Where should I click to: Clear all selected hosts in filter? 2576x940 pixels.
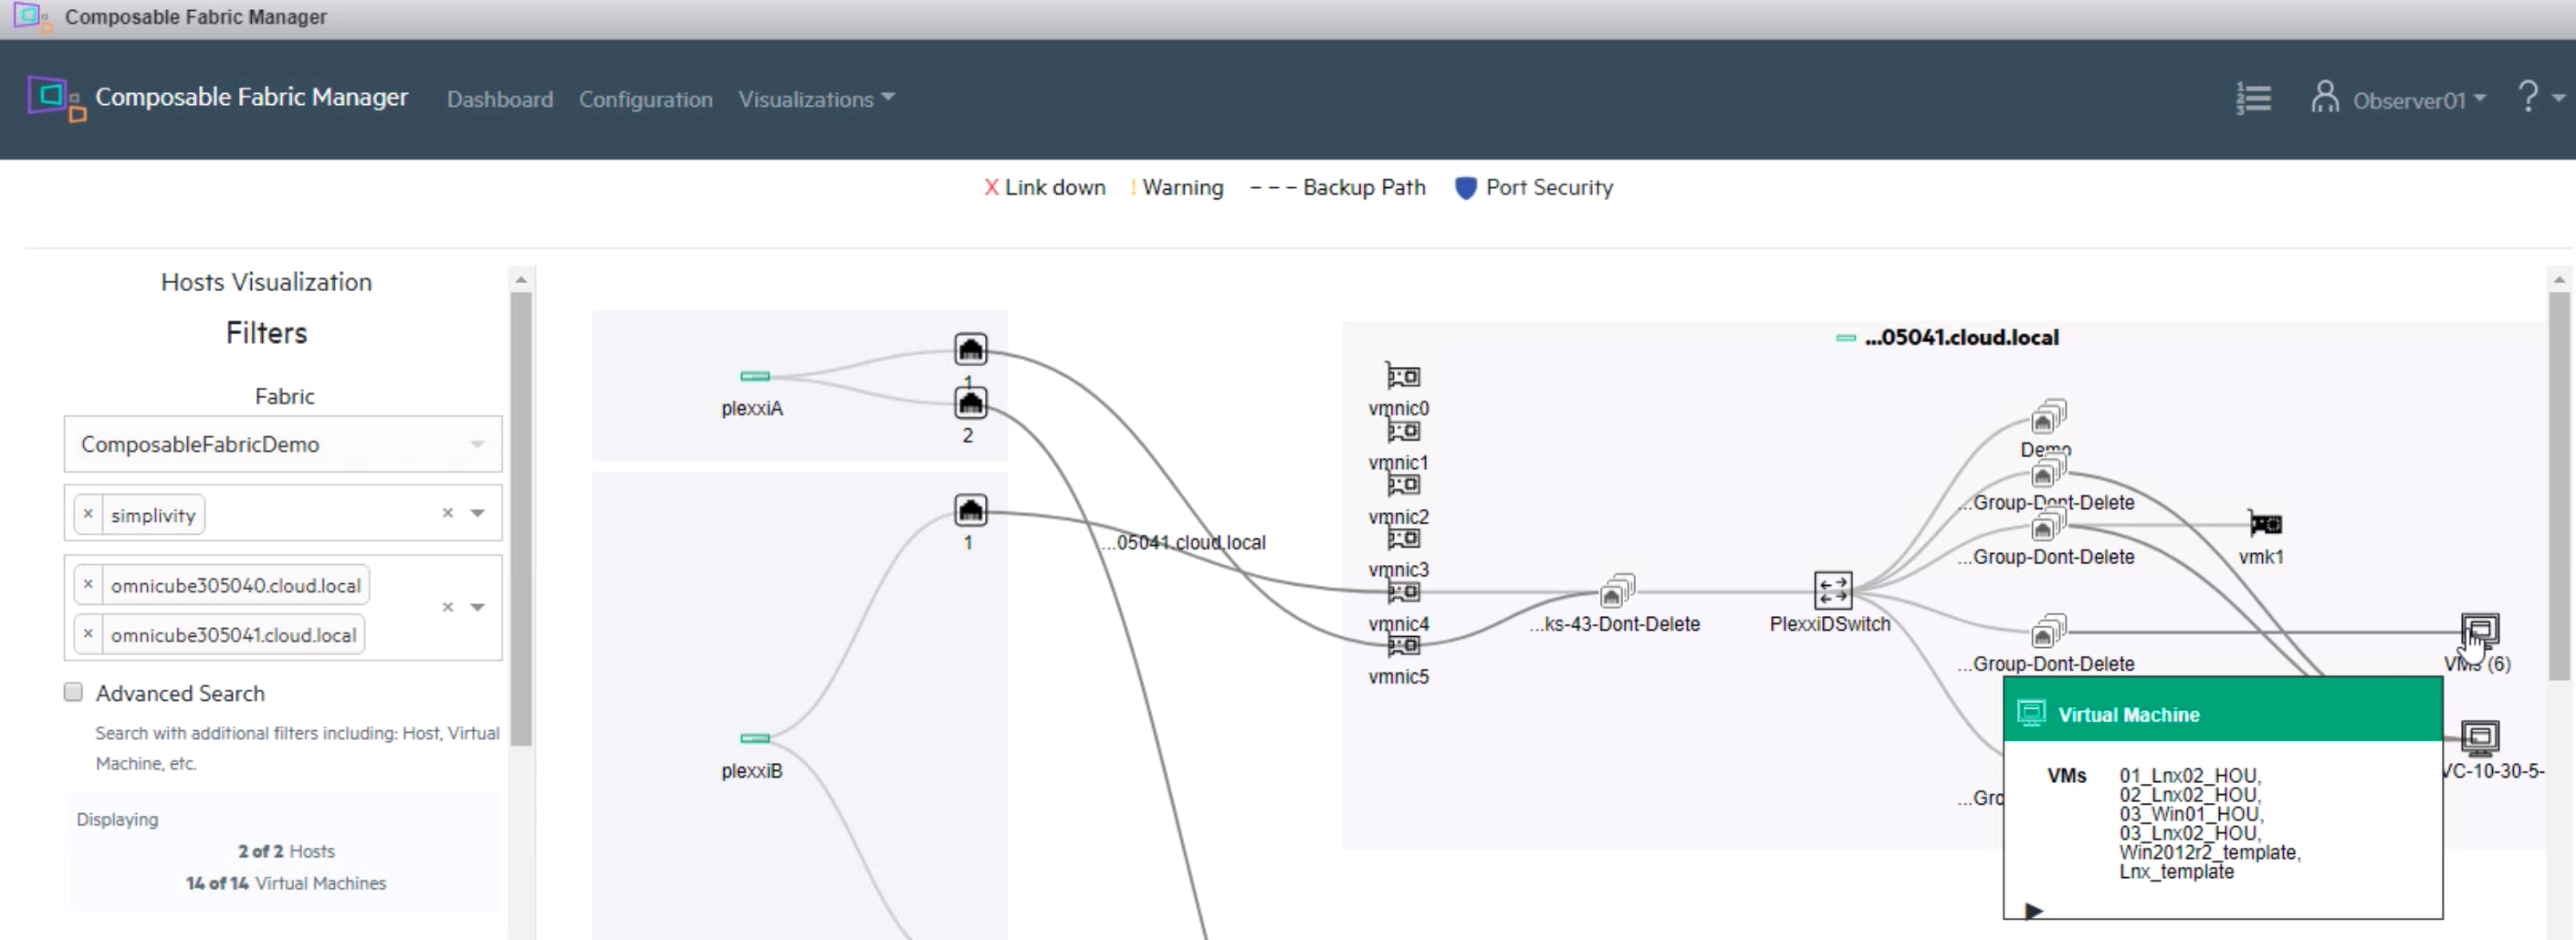pyautogui.click(x=448, y=607)
